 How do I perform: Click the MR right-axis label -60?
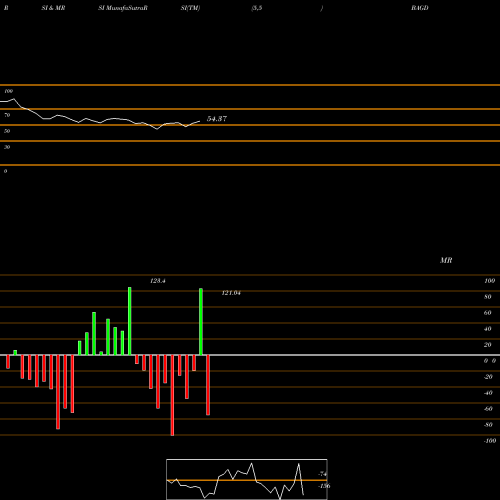pyautogui.click(x=488, y=409)
